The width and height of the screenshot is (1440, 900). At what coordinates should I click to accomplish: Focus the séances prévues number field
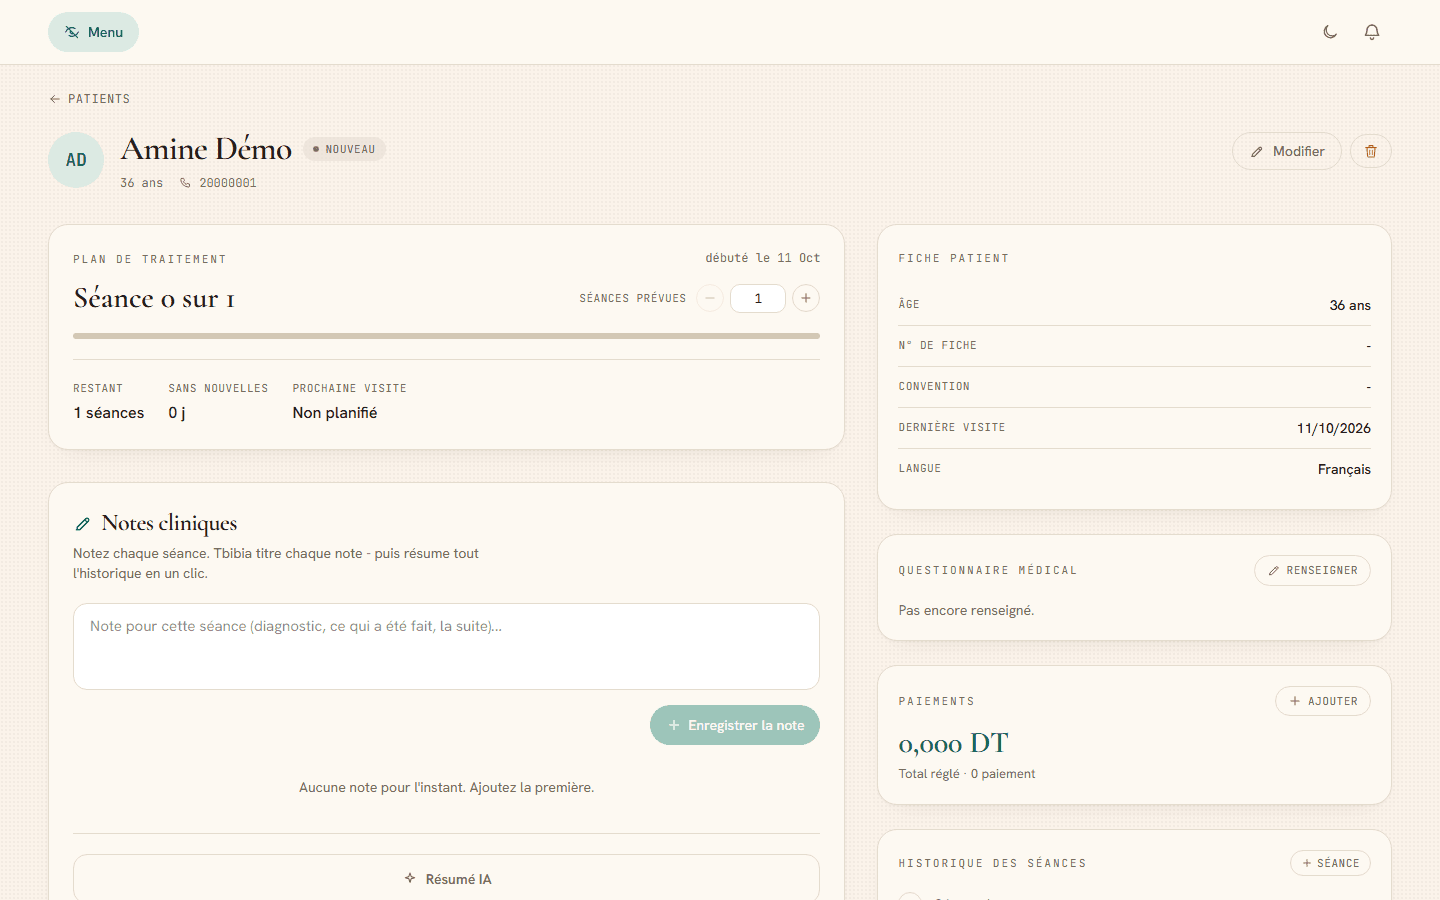click(x=758, y=298)
